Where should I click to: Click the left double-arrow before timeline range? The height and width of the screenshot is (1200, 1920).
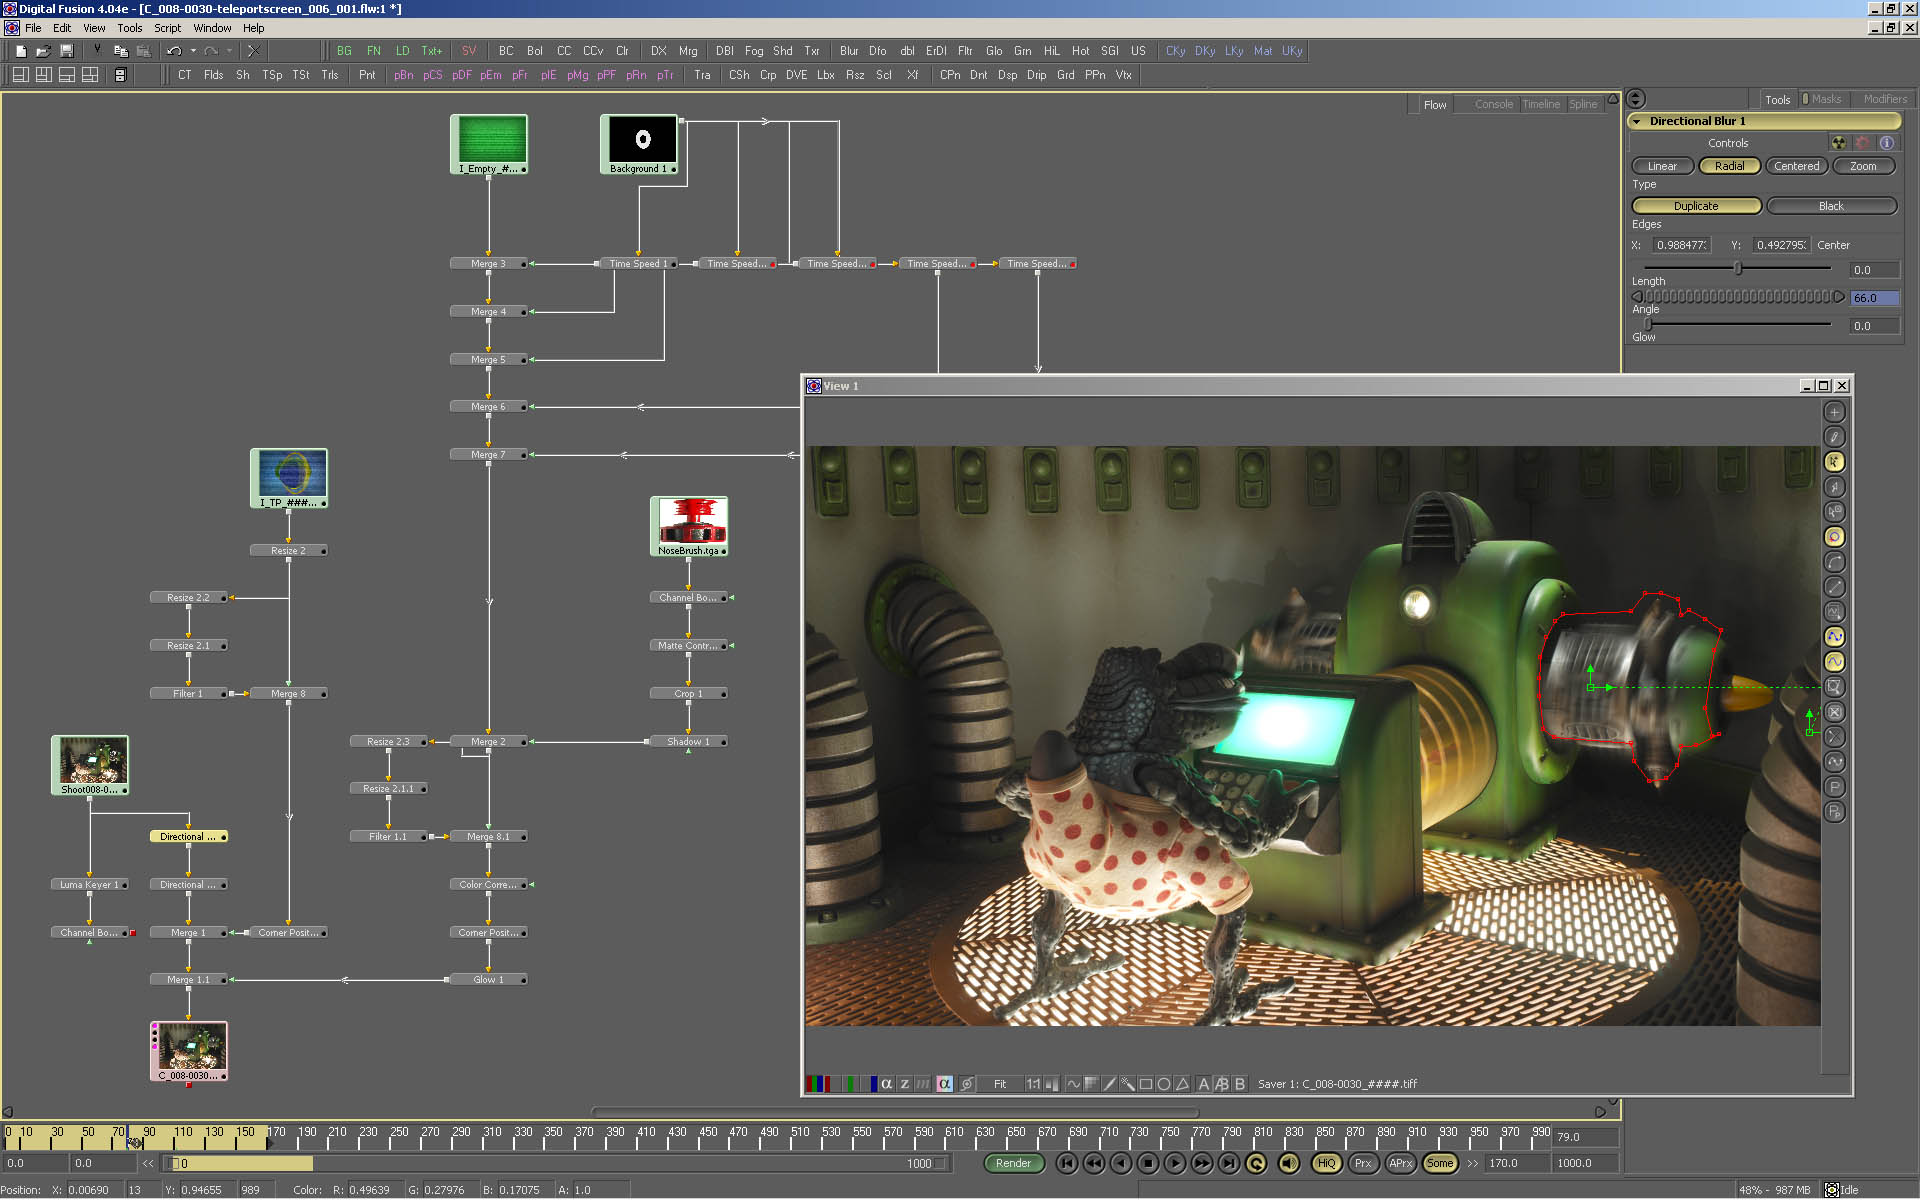tap(148, 1164)
